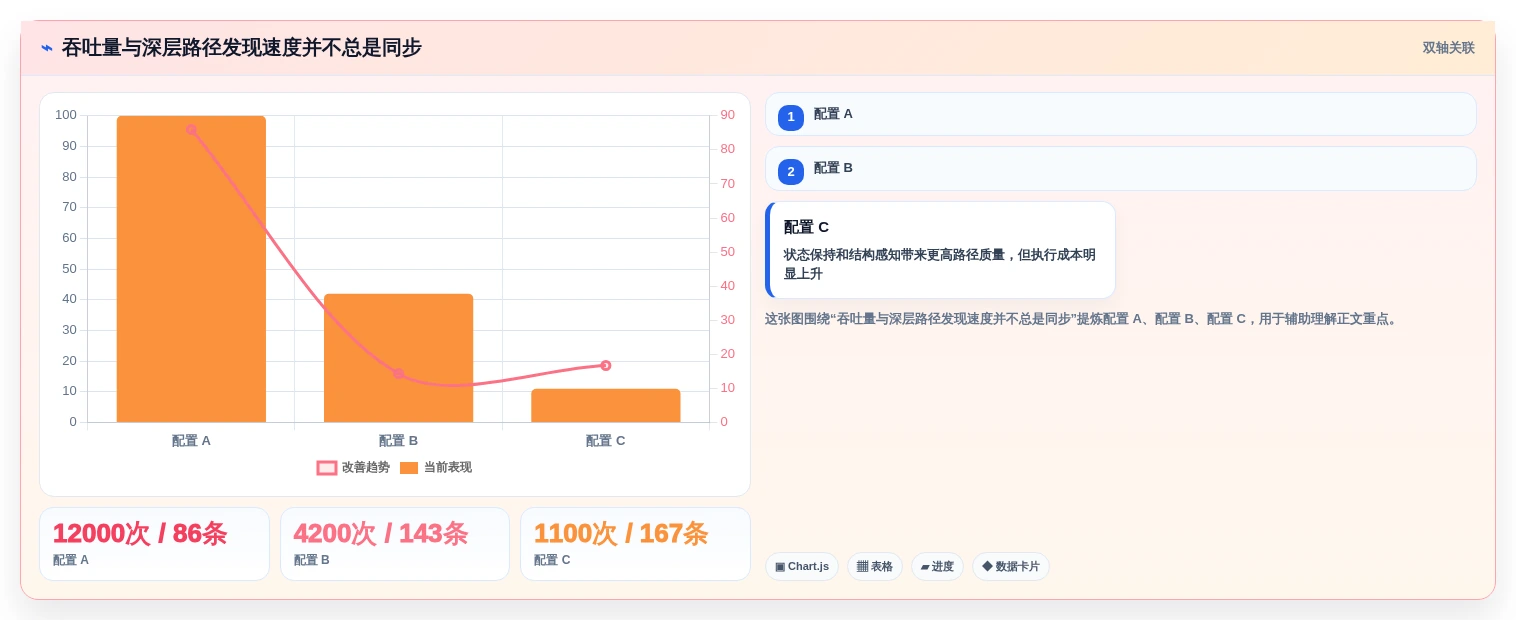
Task: Click the title 吞吐量与深层路径发现速度并不总是同步
Action: point(242,48)
